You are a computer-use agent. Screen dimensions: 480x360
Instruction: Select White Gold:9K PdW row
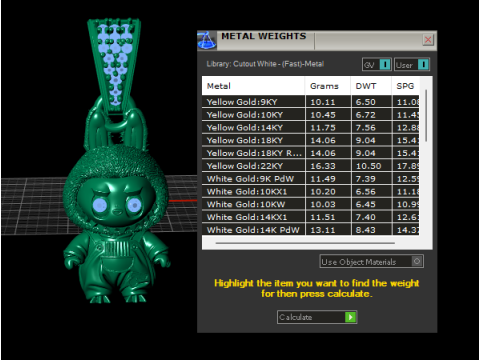(x=311, y=179)
